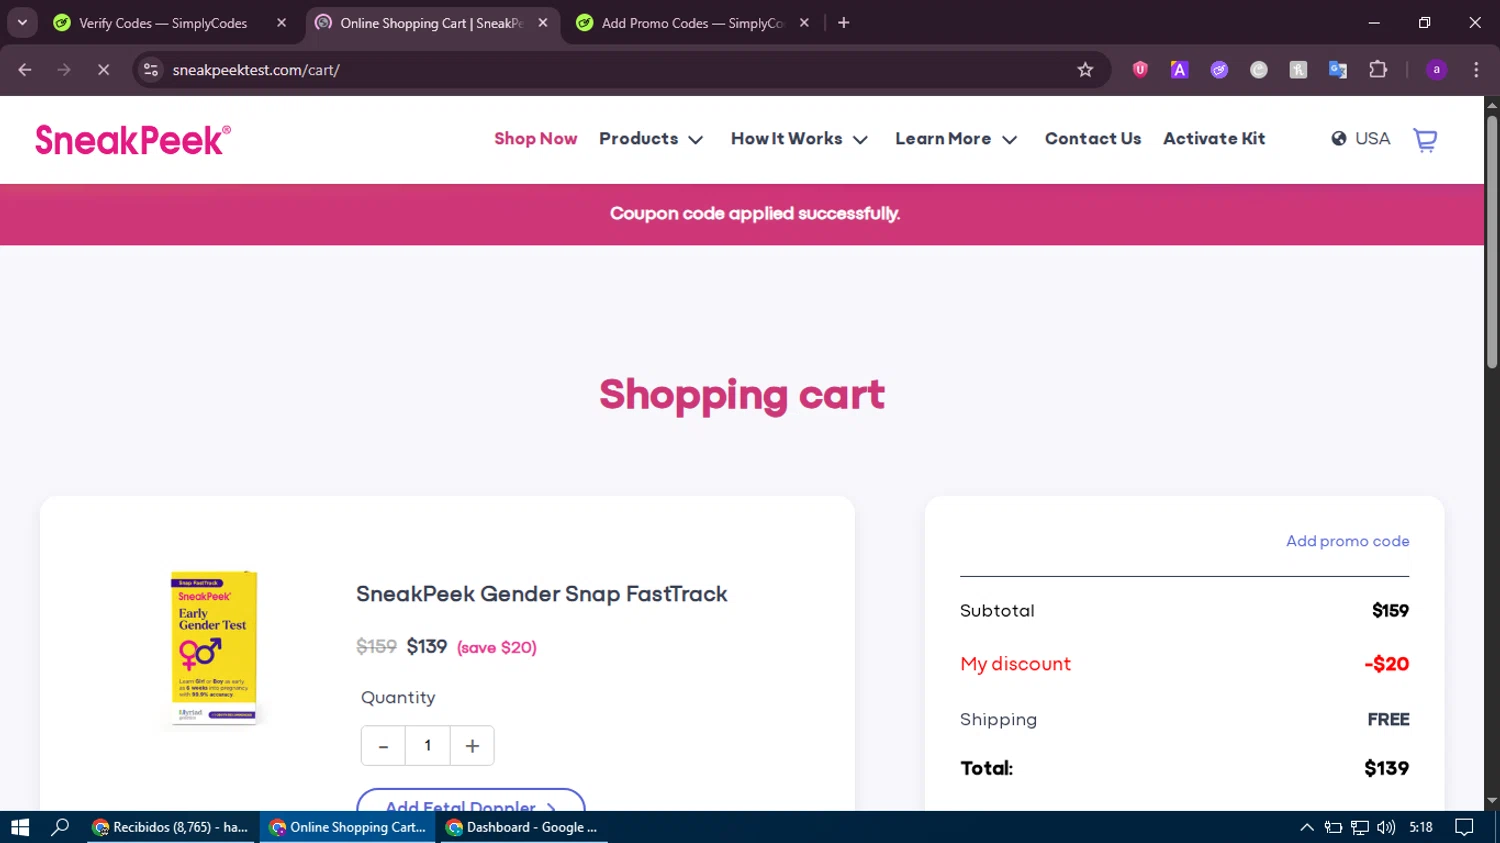1500x843 pixels.
Task: Show hidden system tray icons
Action: tap(1306, 827)
